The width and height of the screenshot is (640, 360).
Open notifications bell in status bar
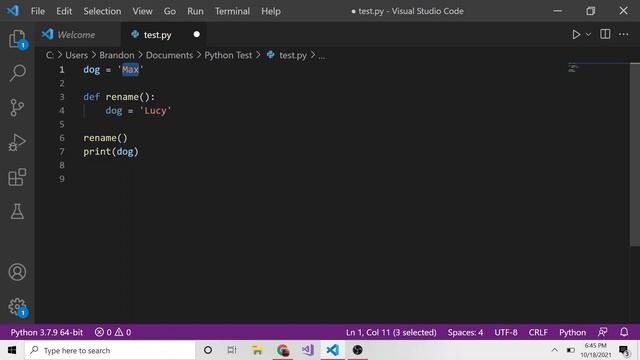tap(624, 332)
